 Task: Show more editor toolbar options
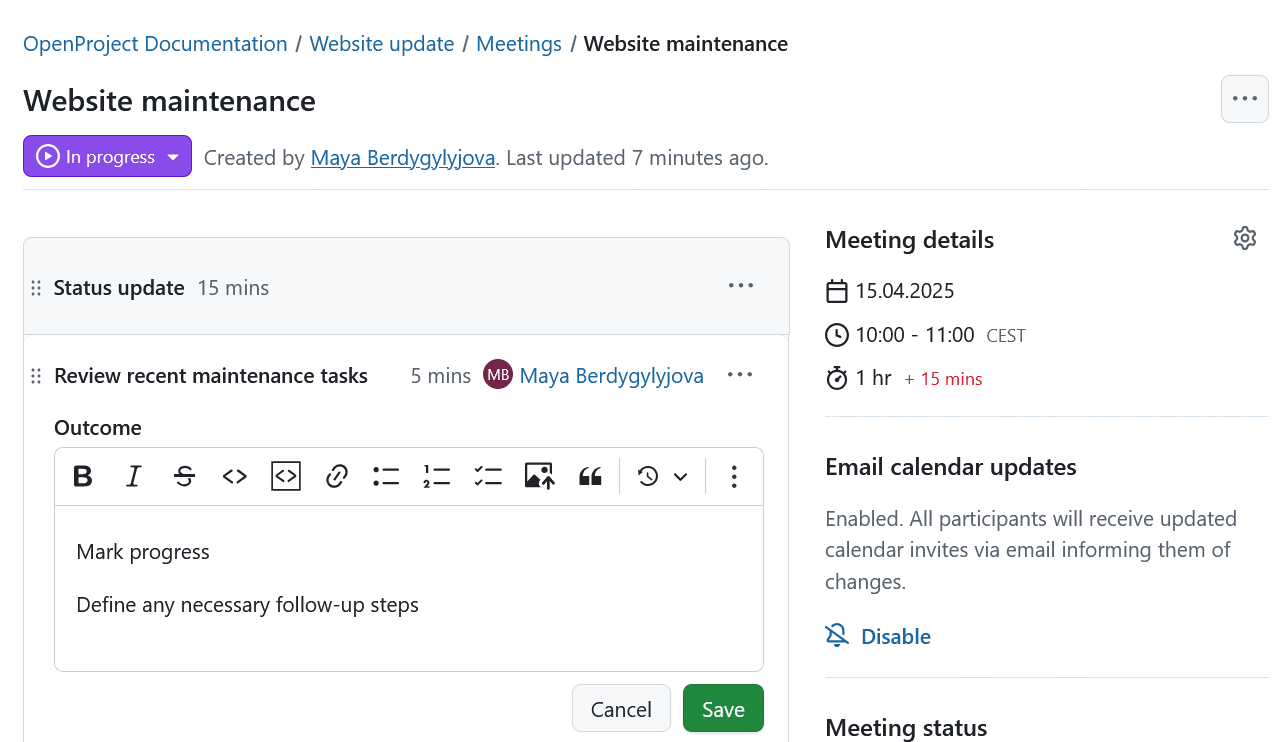(x=734, y=476)
